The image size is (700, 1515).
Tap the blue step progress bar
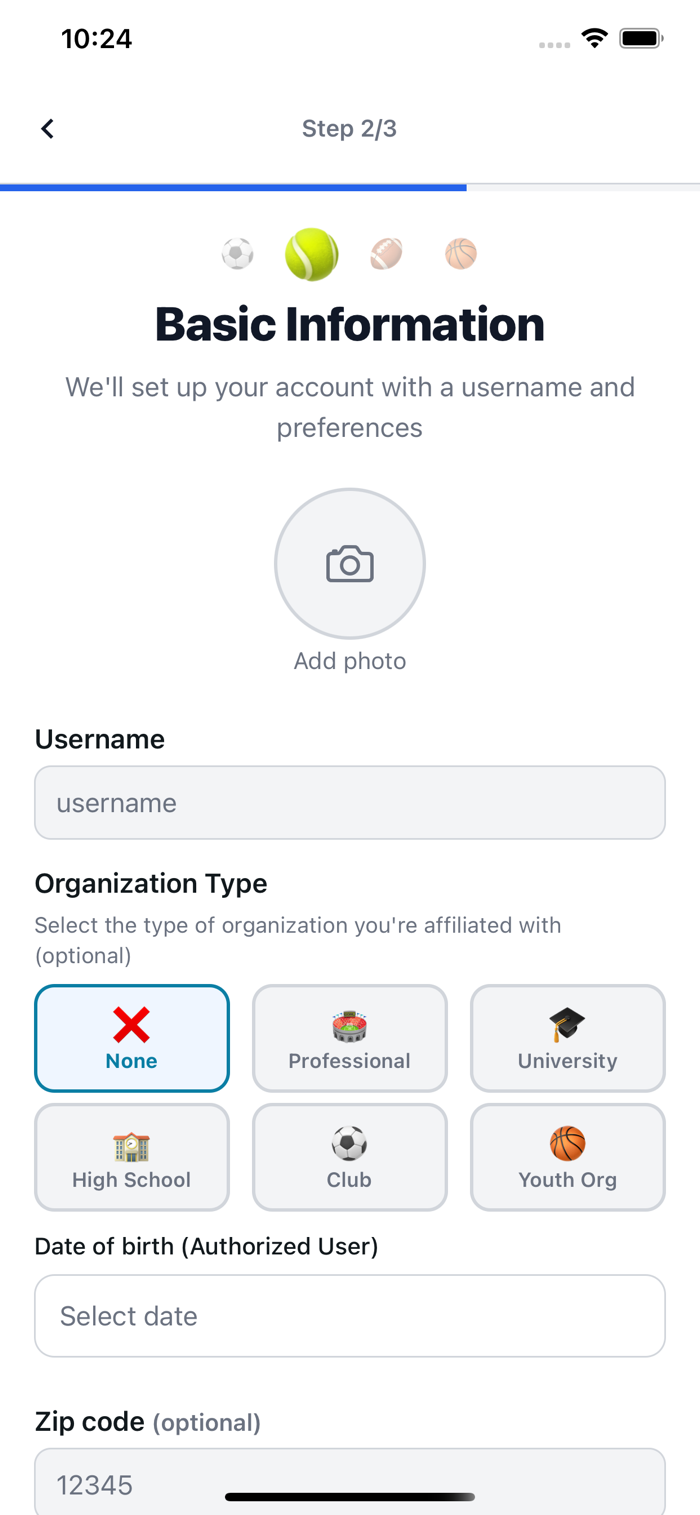click(x=233, y=187)
